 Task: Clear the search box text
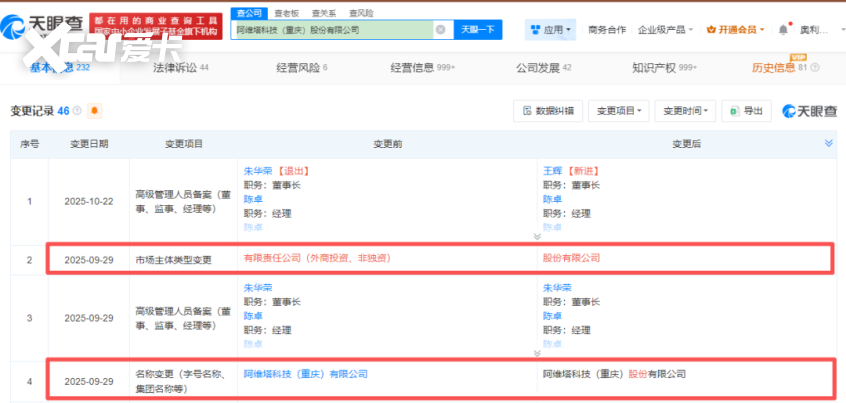[440, 30]
